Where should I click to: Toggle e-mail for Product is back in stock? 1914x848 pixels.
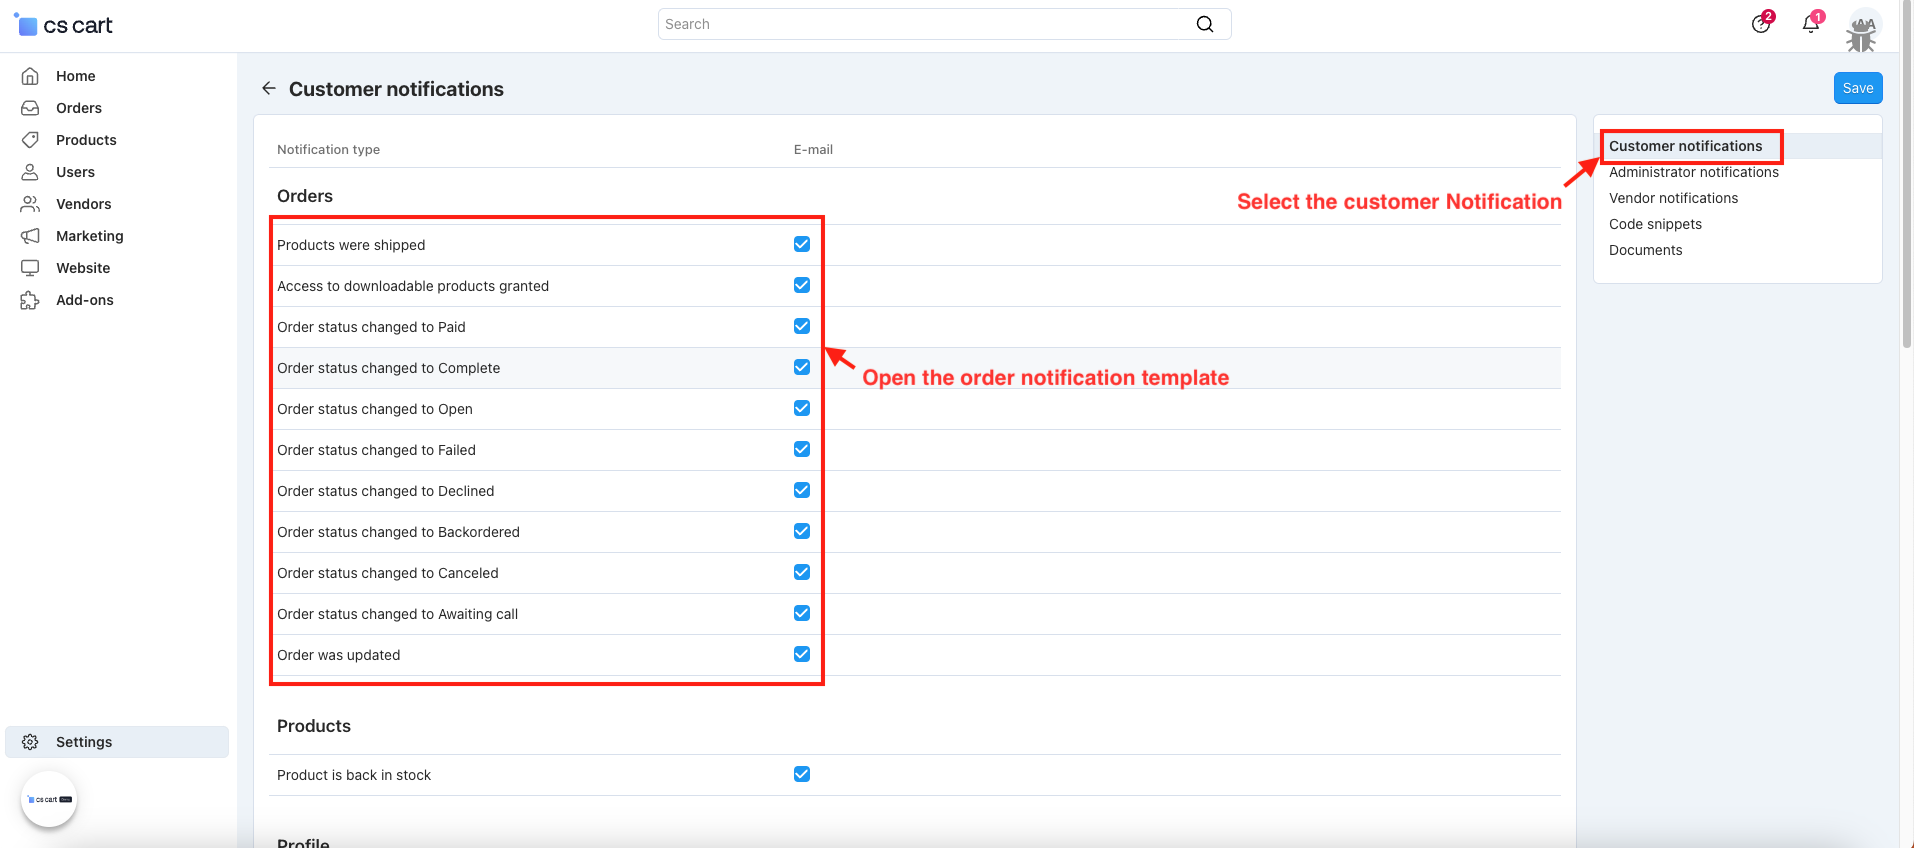point(802,774)
